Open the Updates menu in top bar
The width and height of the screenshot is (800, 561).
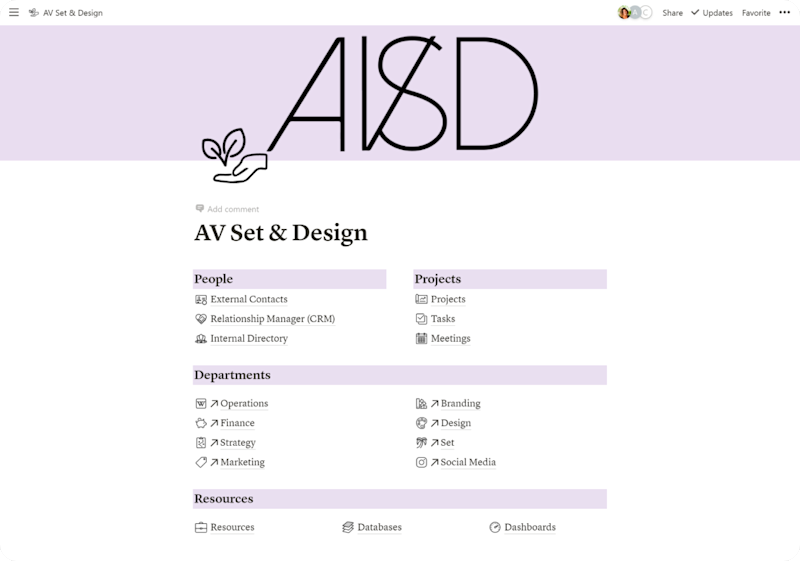pos(712,13)
